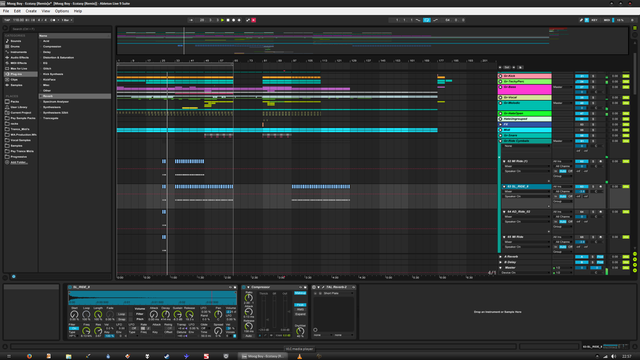This screenshot has width=640, height=360.
Task: Expand the Compression folder in browser
Action: click(x=41, y=47)
